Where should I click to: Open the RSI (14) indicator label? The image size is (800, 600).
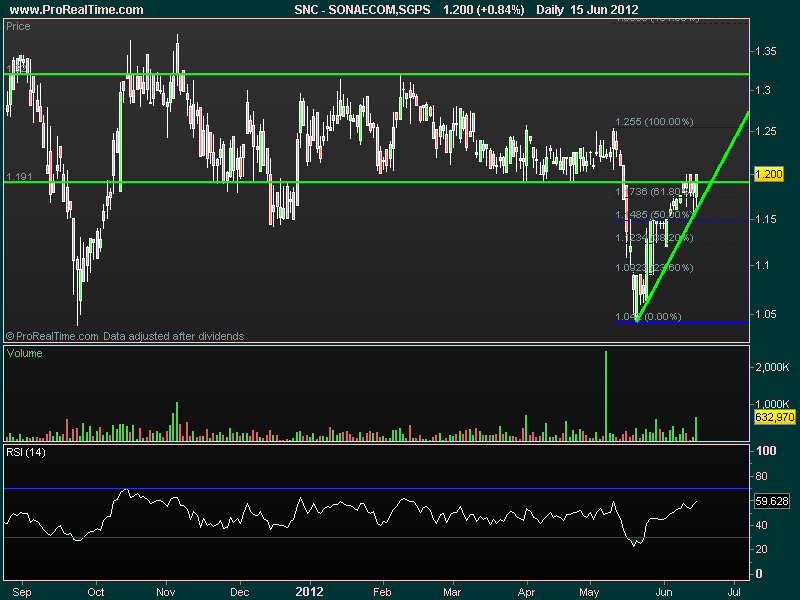pos(26,453)
